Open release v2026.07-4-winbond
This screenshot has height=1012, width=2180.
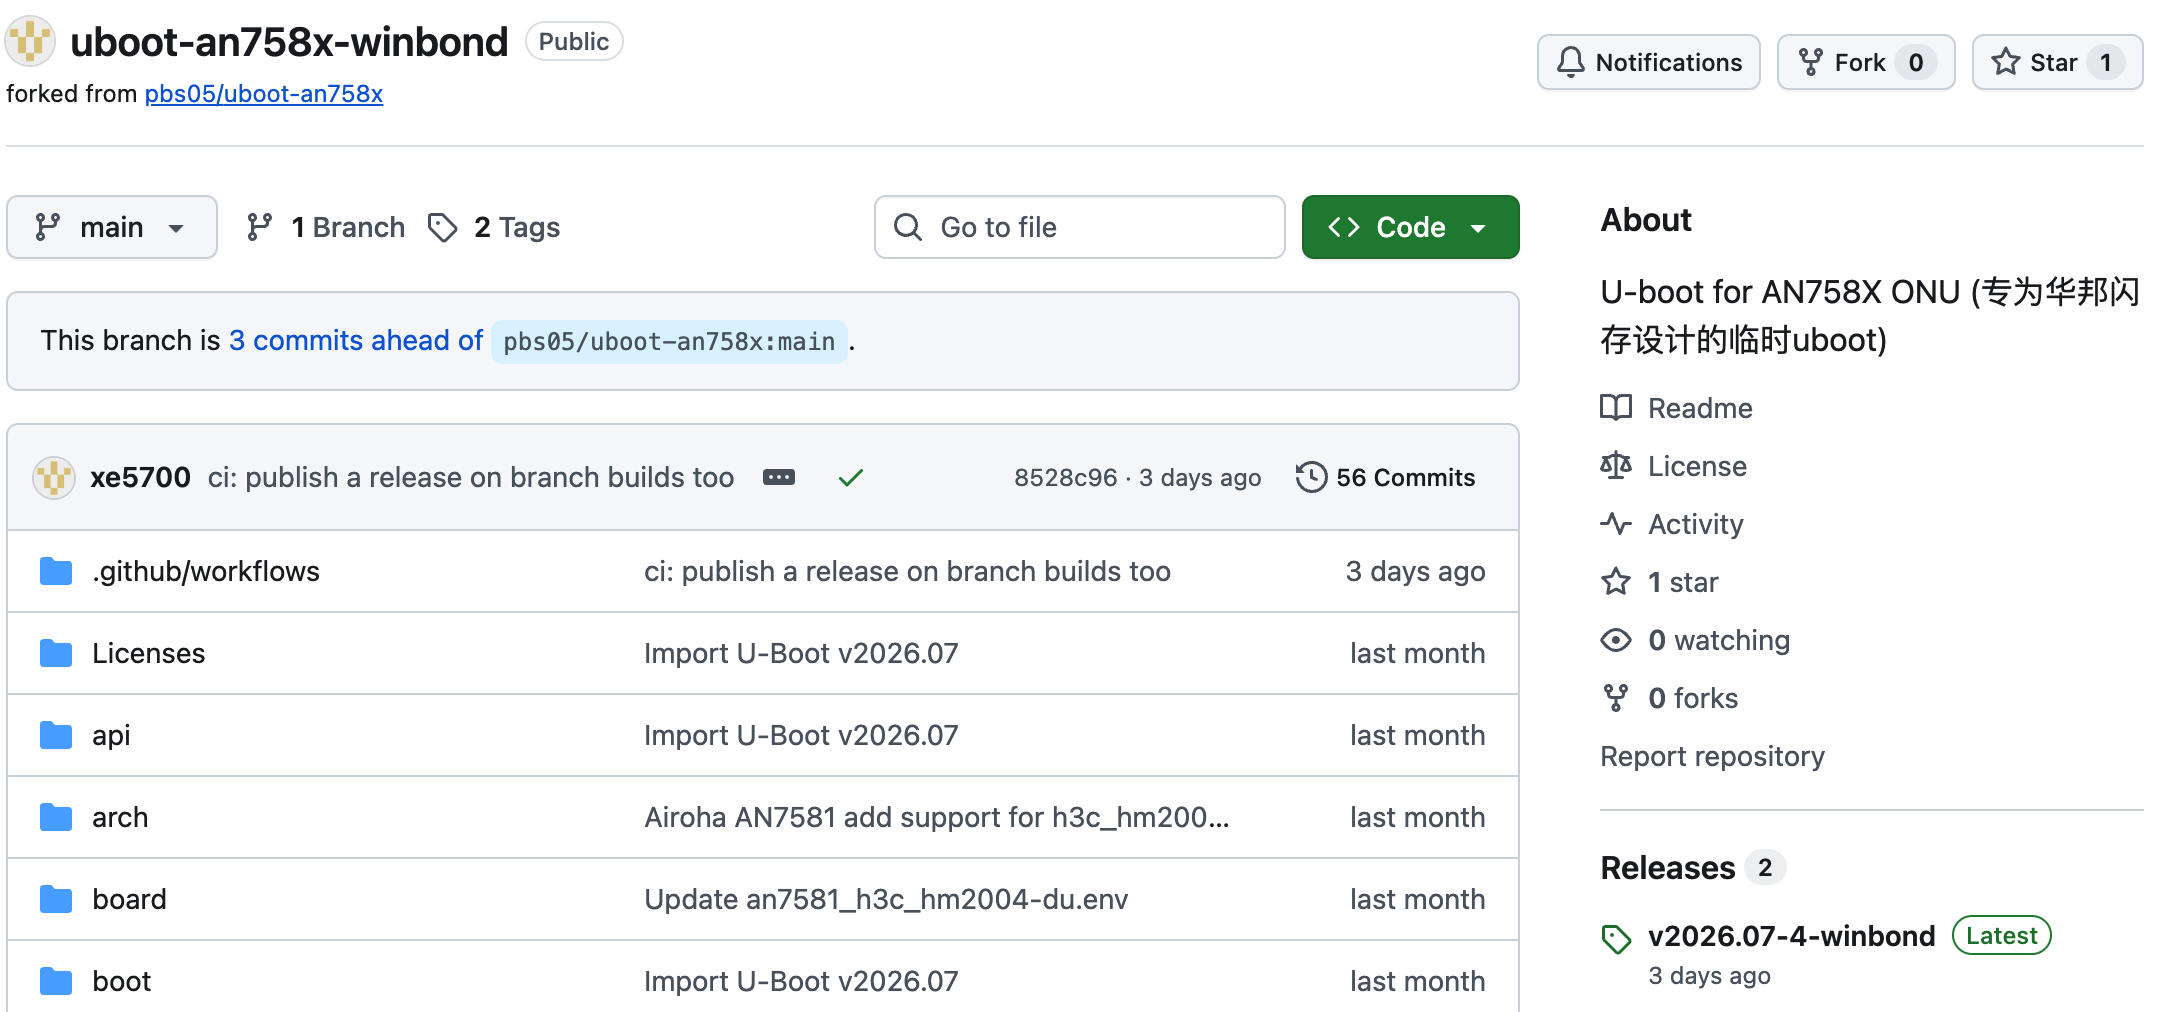click(1791, 935)
